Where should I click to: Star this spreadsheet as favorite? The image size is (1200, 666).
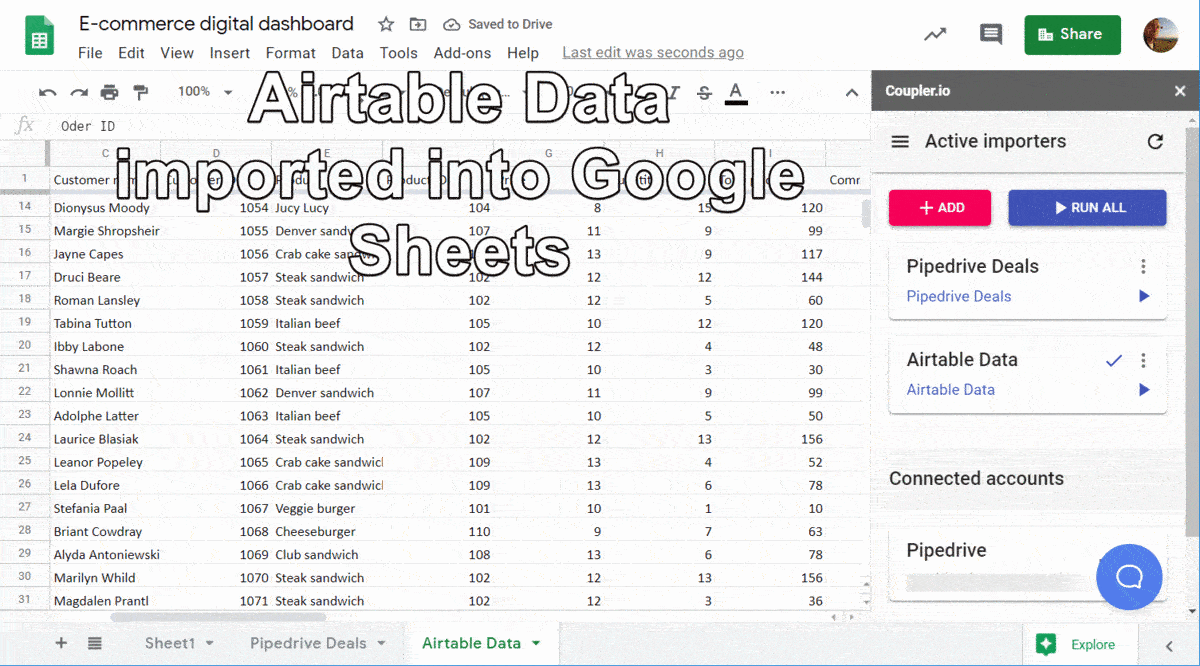click(386, 23)
